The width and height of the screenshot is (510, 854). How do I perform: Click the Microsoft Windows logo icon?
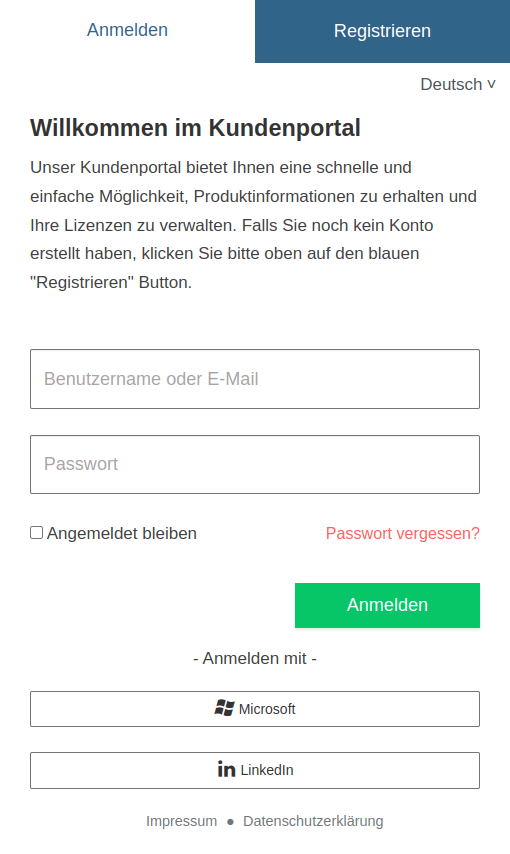point(224,708)
